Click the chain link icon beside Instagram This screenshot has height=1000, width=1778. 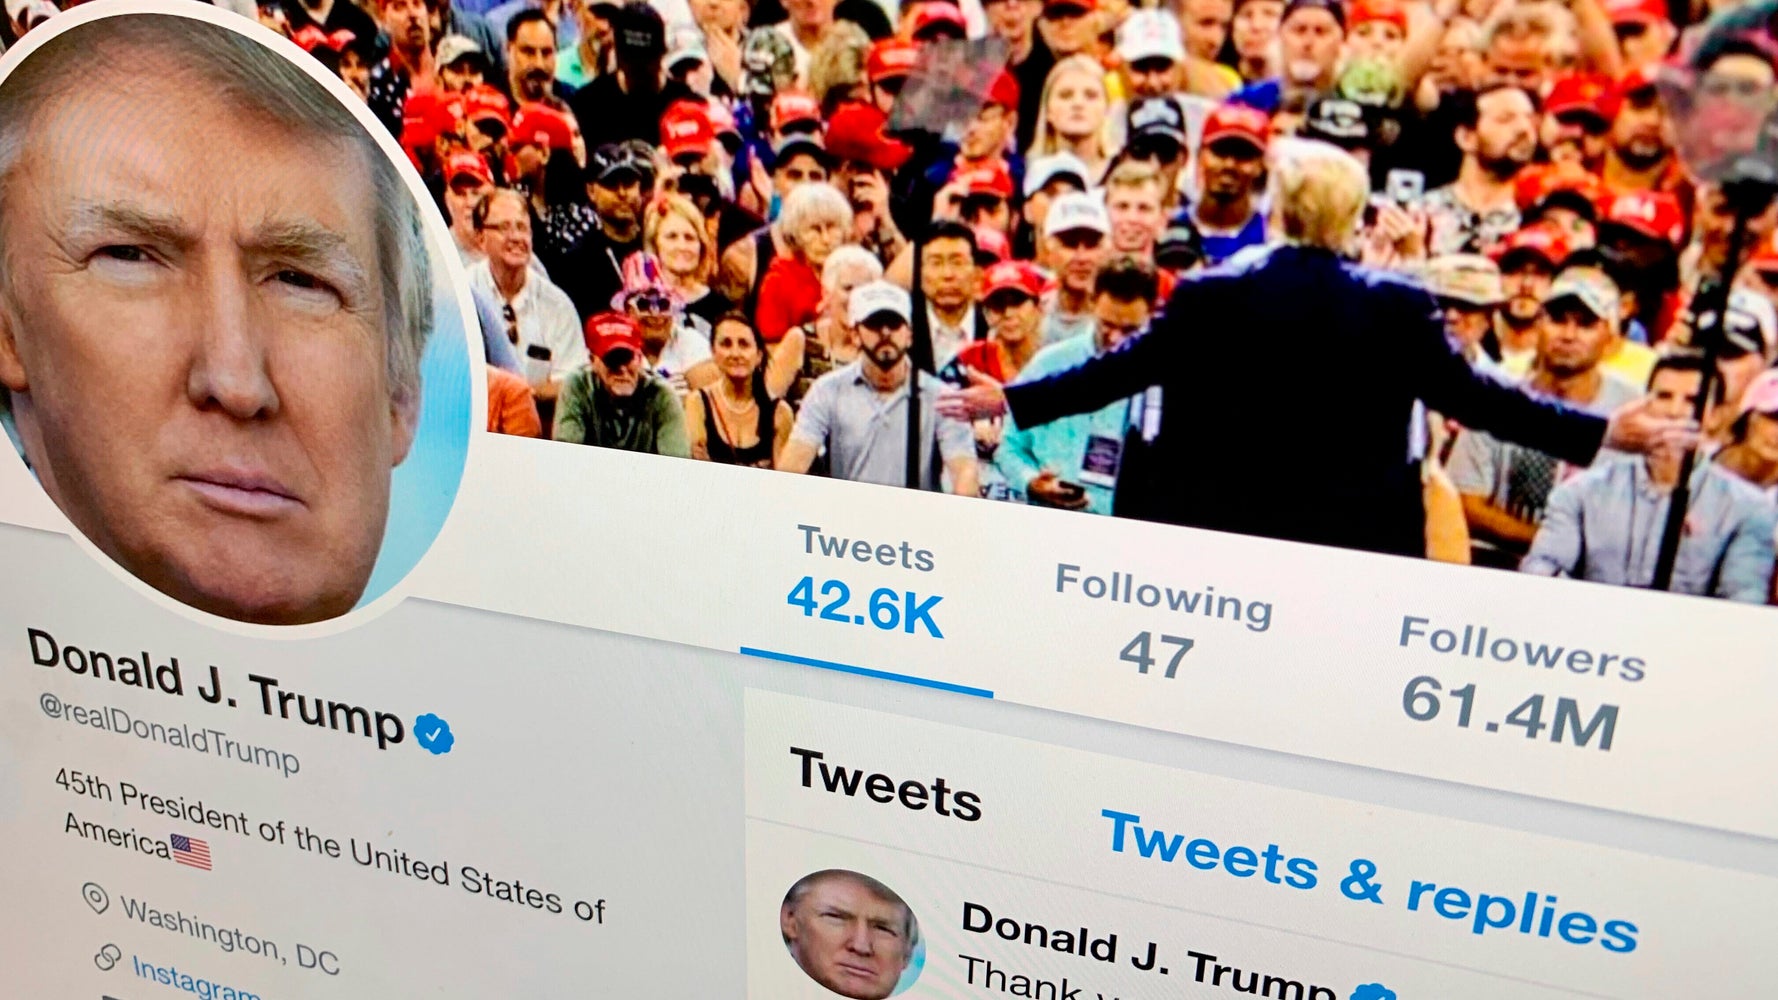(107, 958)
